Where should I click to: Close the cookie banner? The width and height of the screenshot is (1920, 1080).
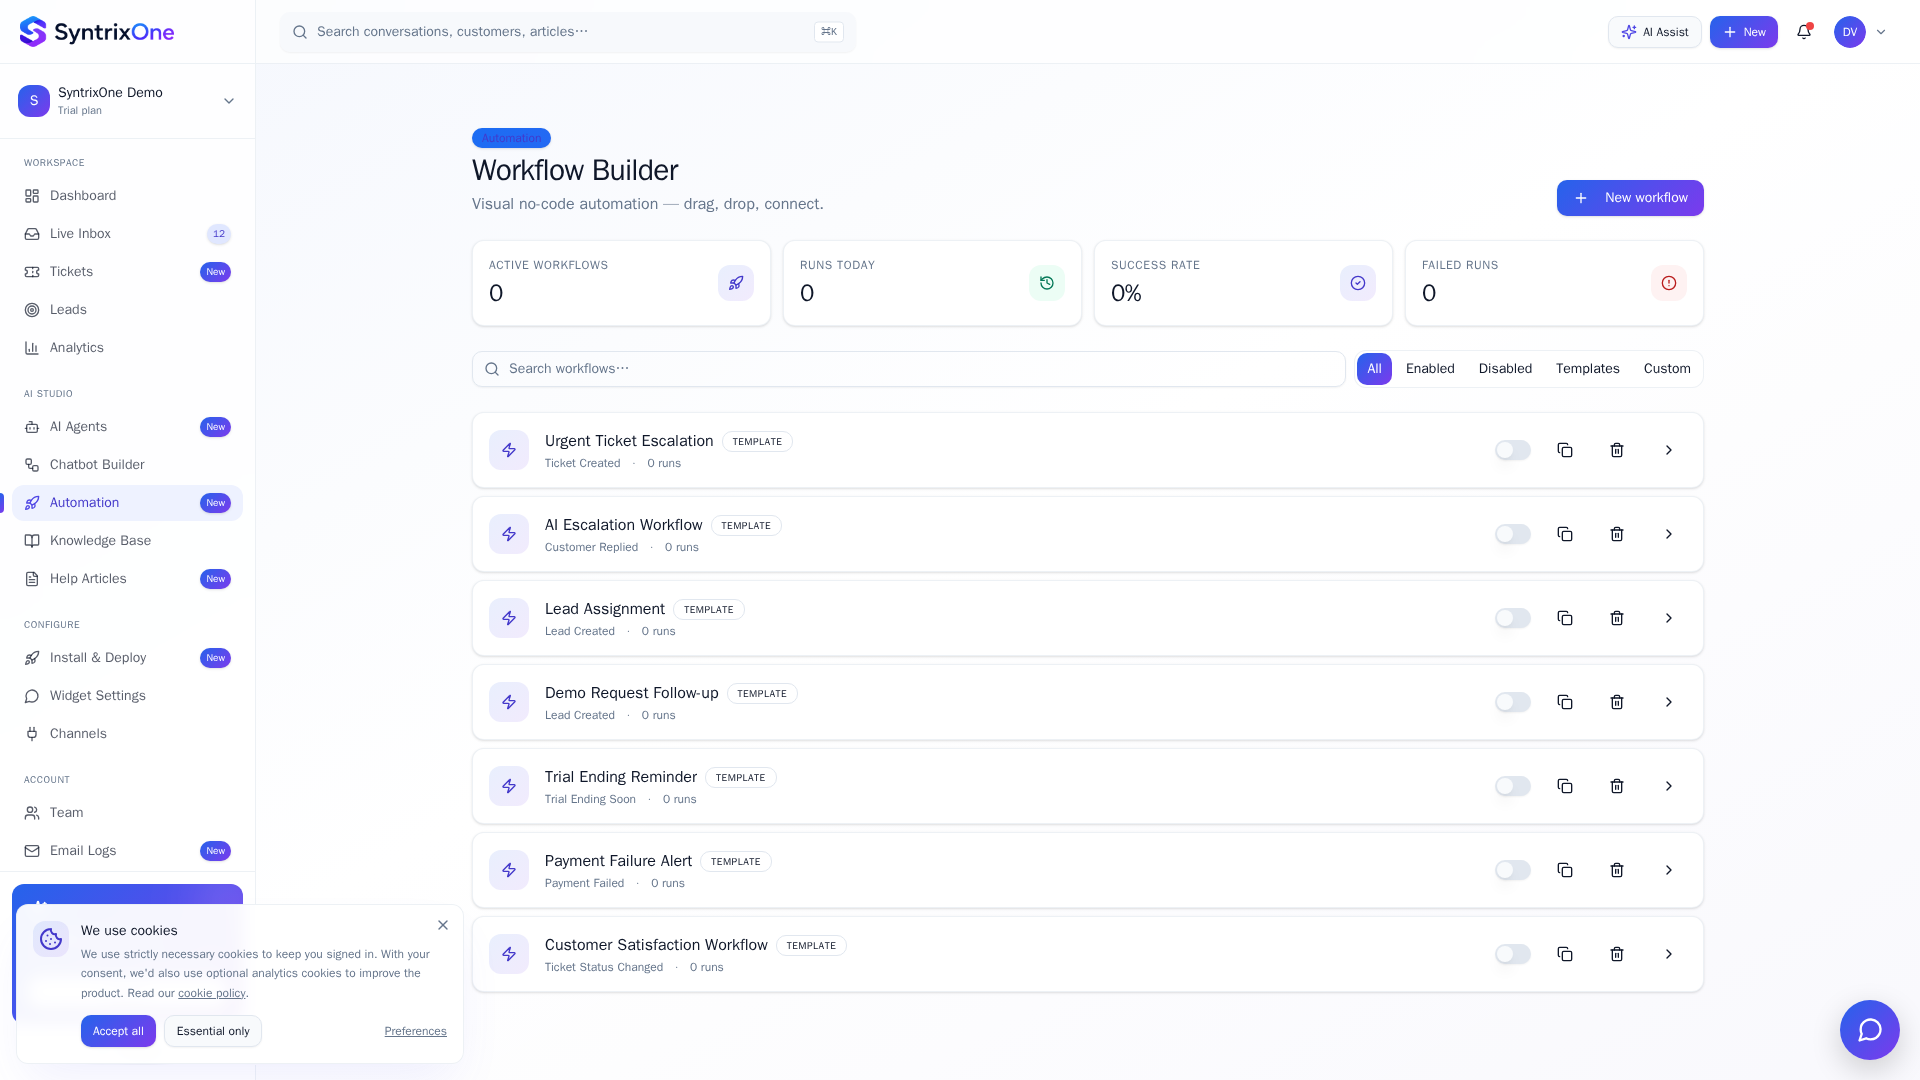coord(443,925)
